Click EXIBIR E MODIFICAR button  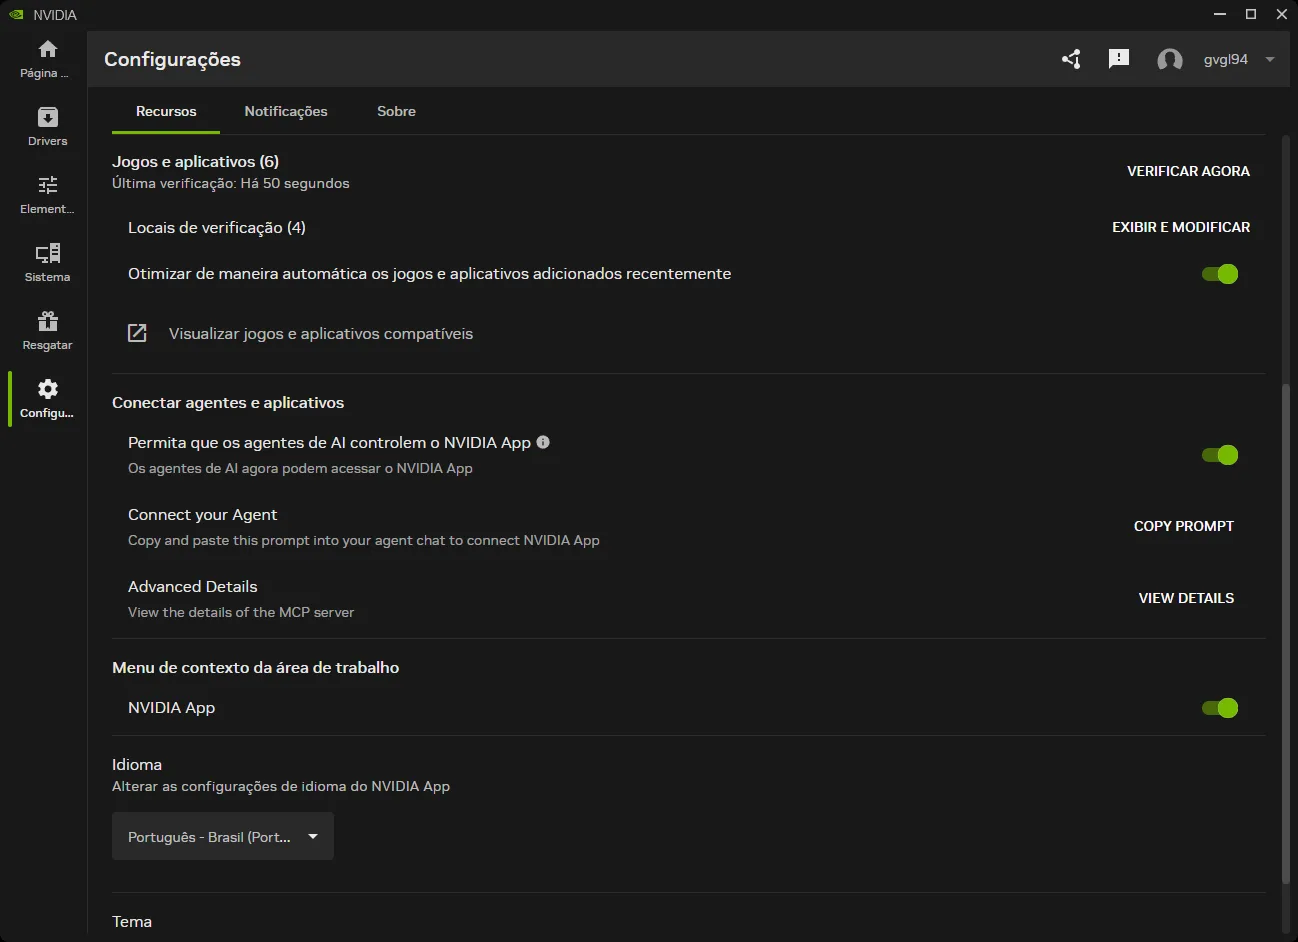(1181, 227)
